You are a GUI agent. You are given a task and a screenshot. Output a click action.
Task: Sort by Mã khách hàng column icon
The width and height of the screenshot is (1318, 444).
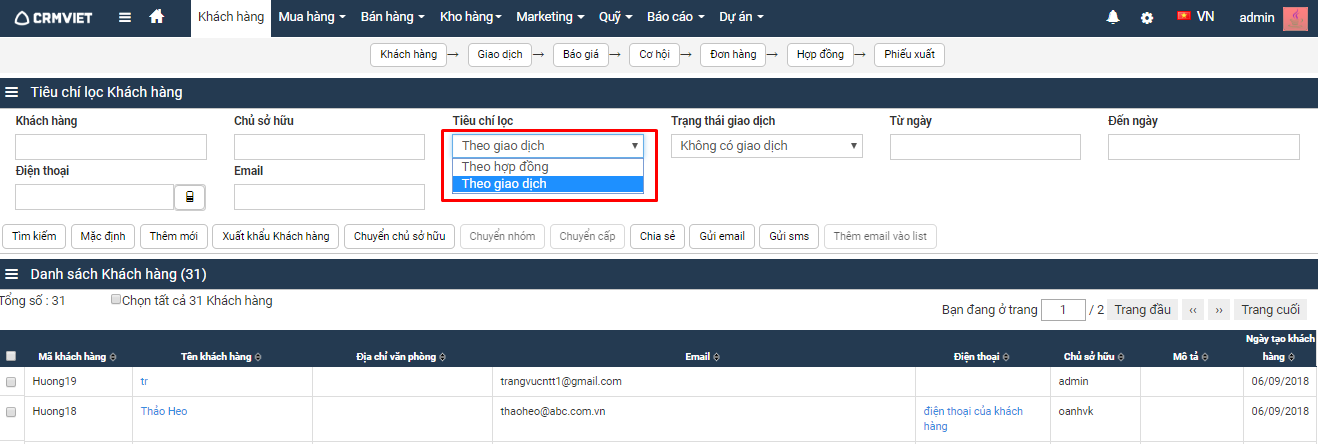click(x=113, y=356)
